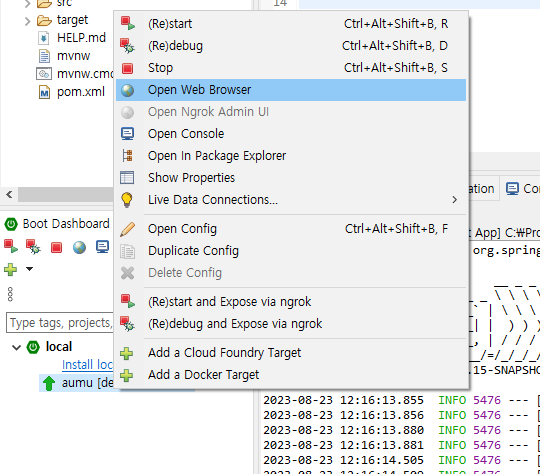540x474 pixels.
Task: Select Open Console menu entry
Action: (x=291, y=134)
